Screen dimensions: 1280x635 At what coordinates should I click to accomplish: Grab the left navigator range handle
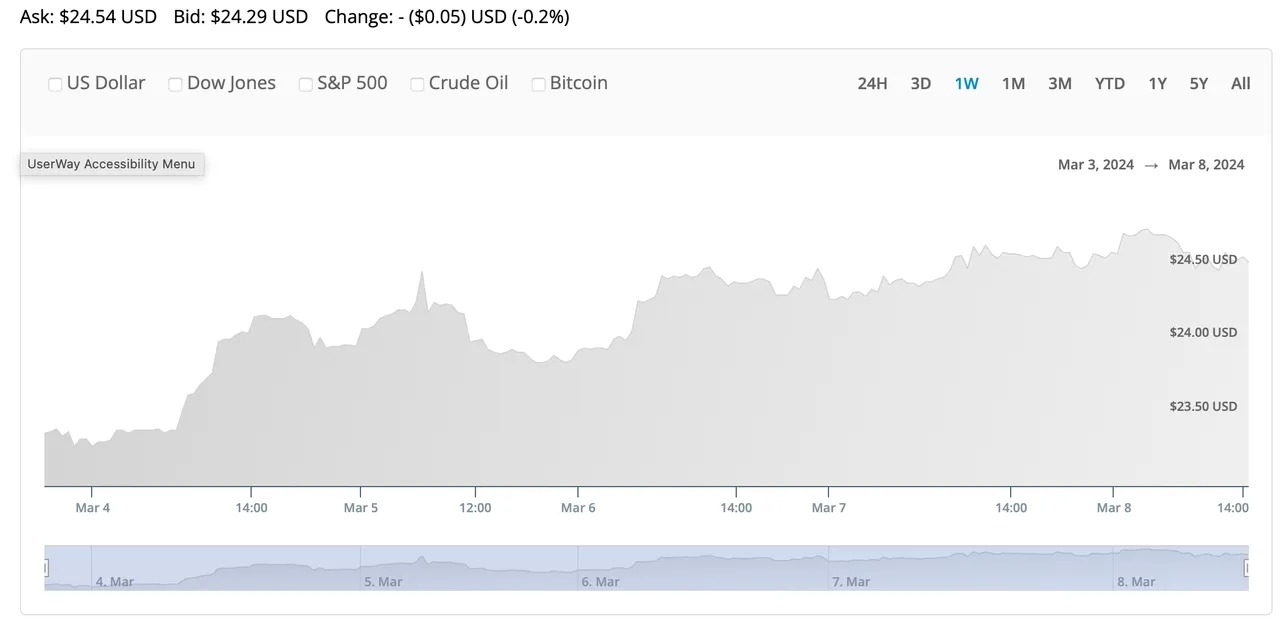tap(44, 568)
